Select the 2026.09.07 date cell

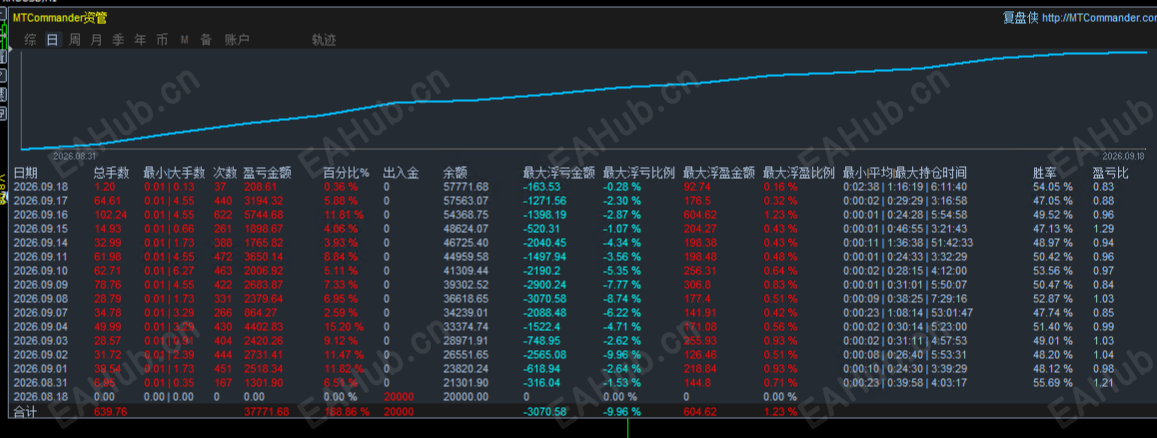click(41, 312)
